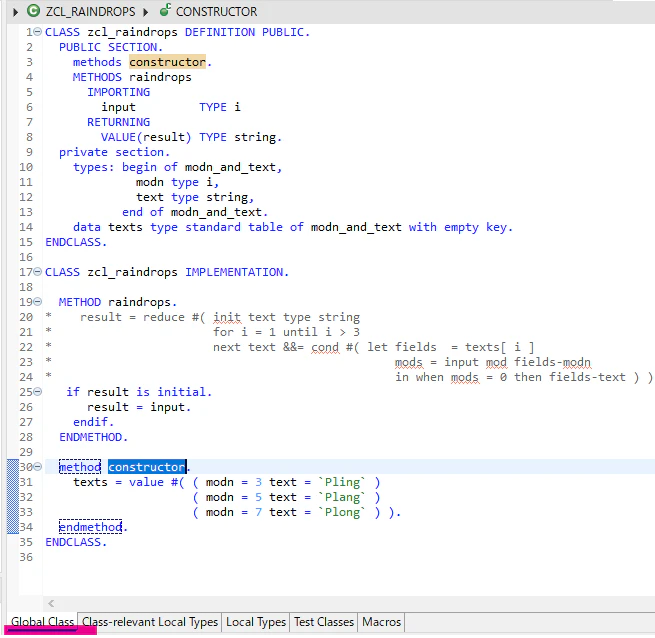Screen dimensions: 655x638
Task: Click 'ENDMETHOD' on line 28
Action: pos(91,437)
